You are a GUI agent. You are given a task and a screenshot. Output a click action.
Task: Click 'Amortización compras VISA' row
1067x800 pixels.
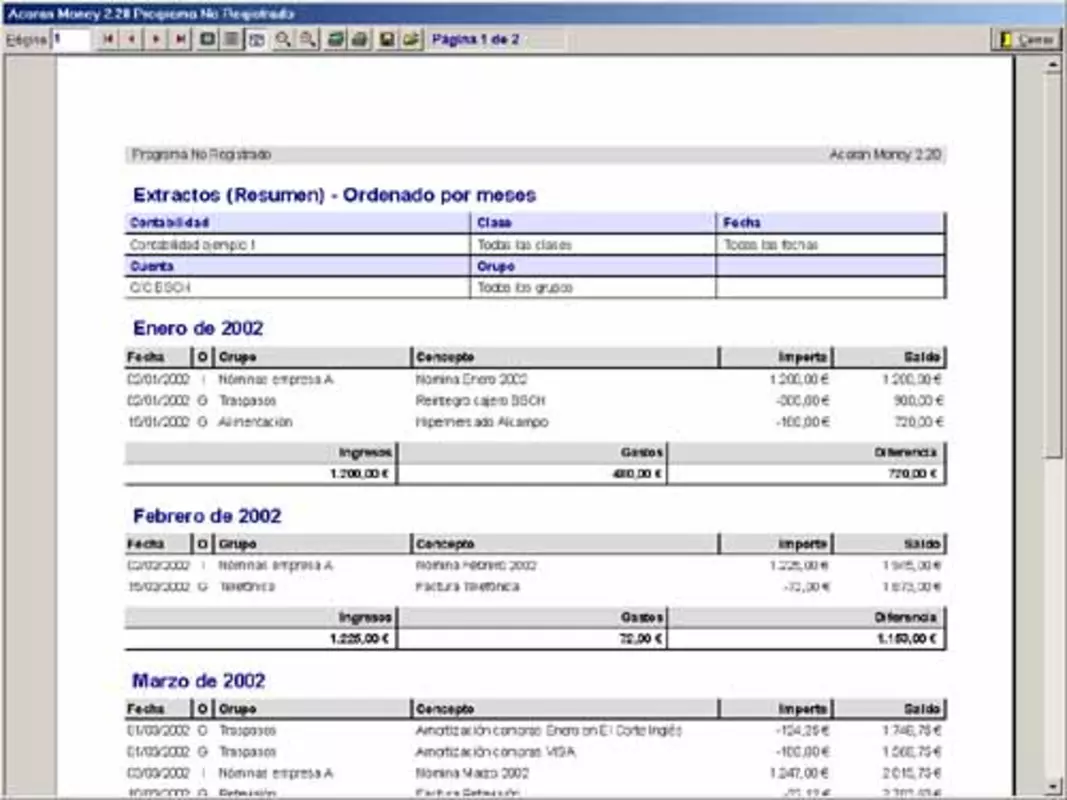click(536, 752)
